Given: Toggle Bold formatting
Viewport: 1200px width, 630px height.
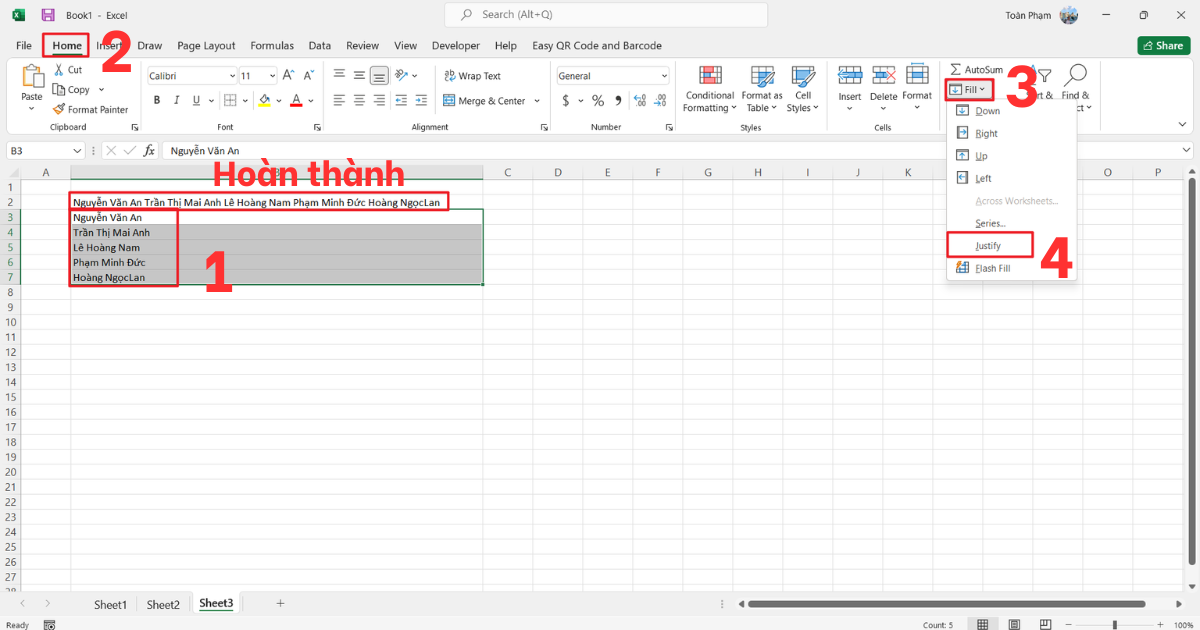Looking at the screenshot, I should click(x=157, y=100).
